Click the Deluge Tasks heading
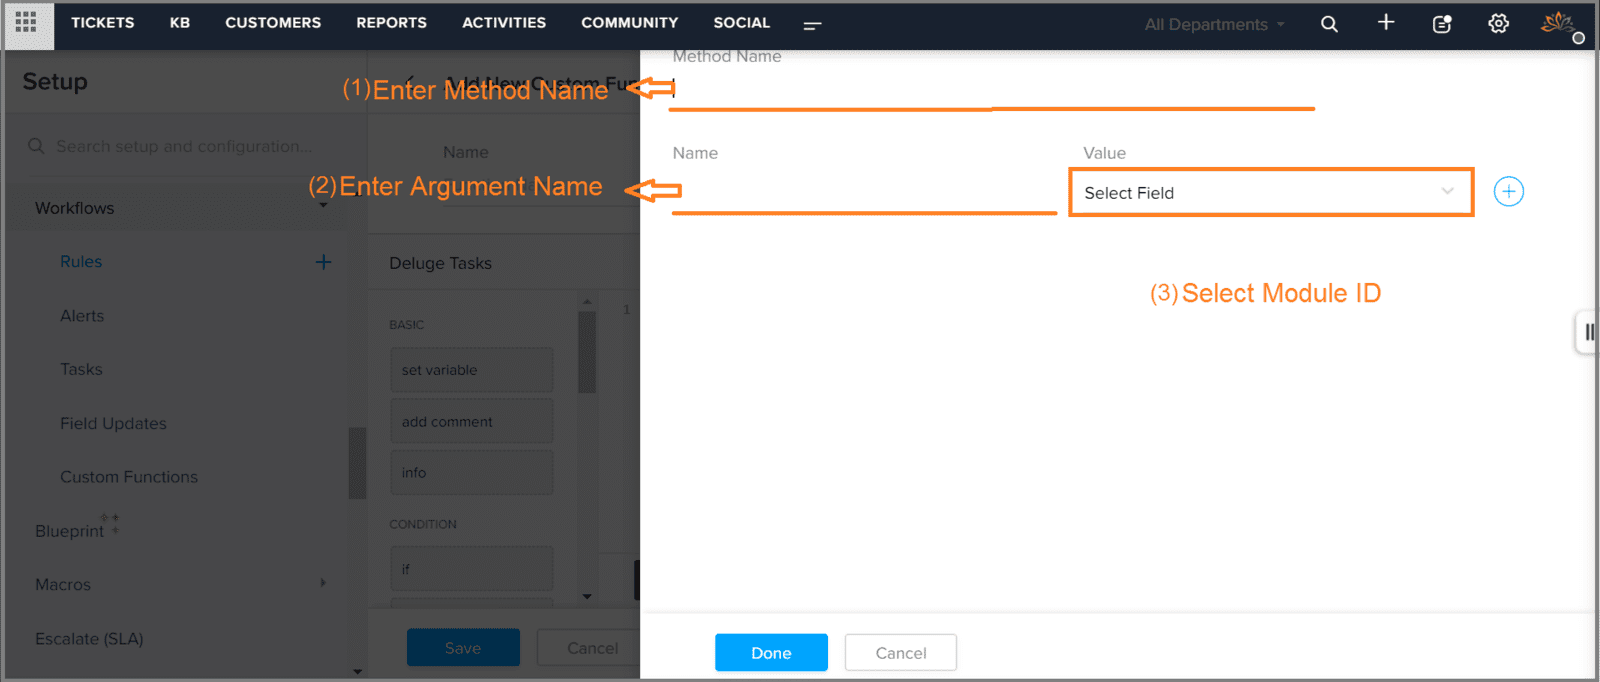 pyautogui.click(x=440, y=263)
